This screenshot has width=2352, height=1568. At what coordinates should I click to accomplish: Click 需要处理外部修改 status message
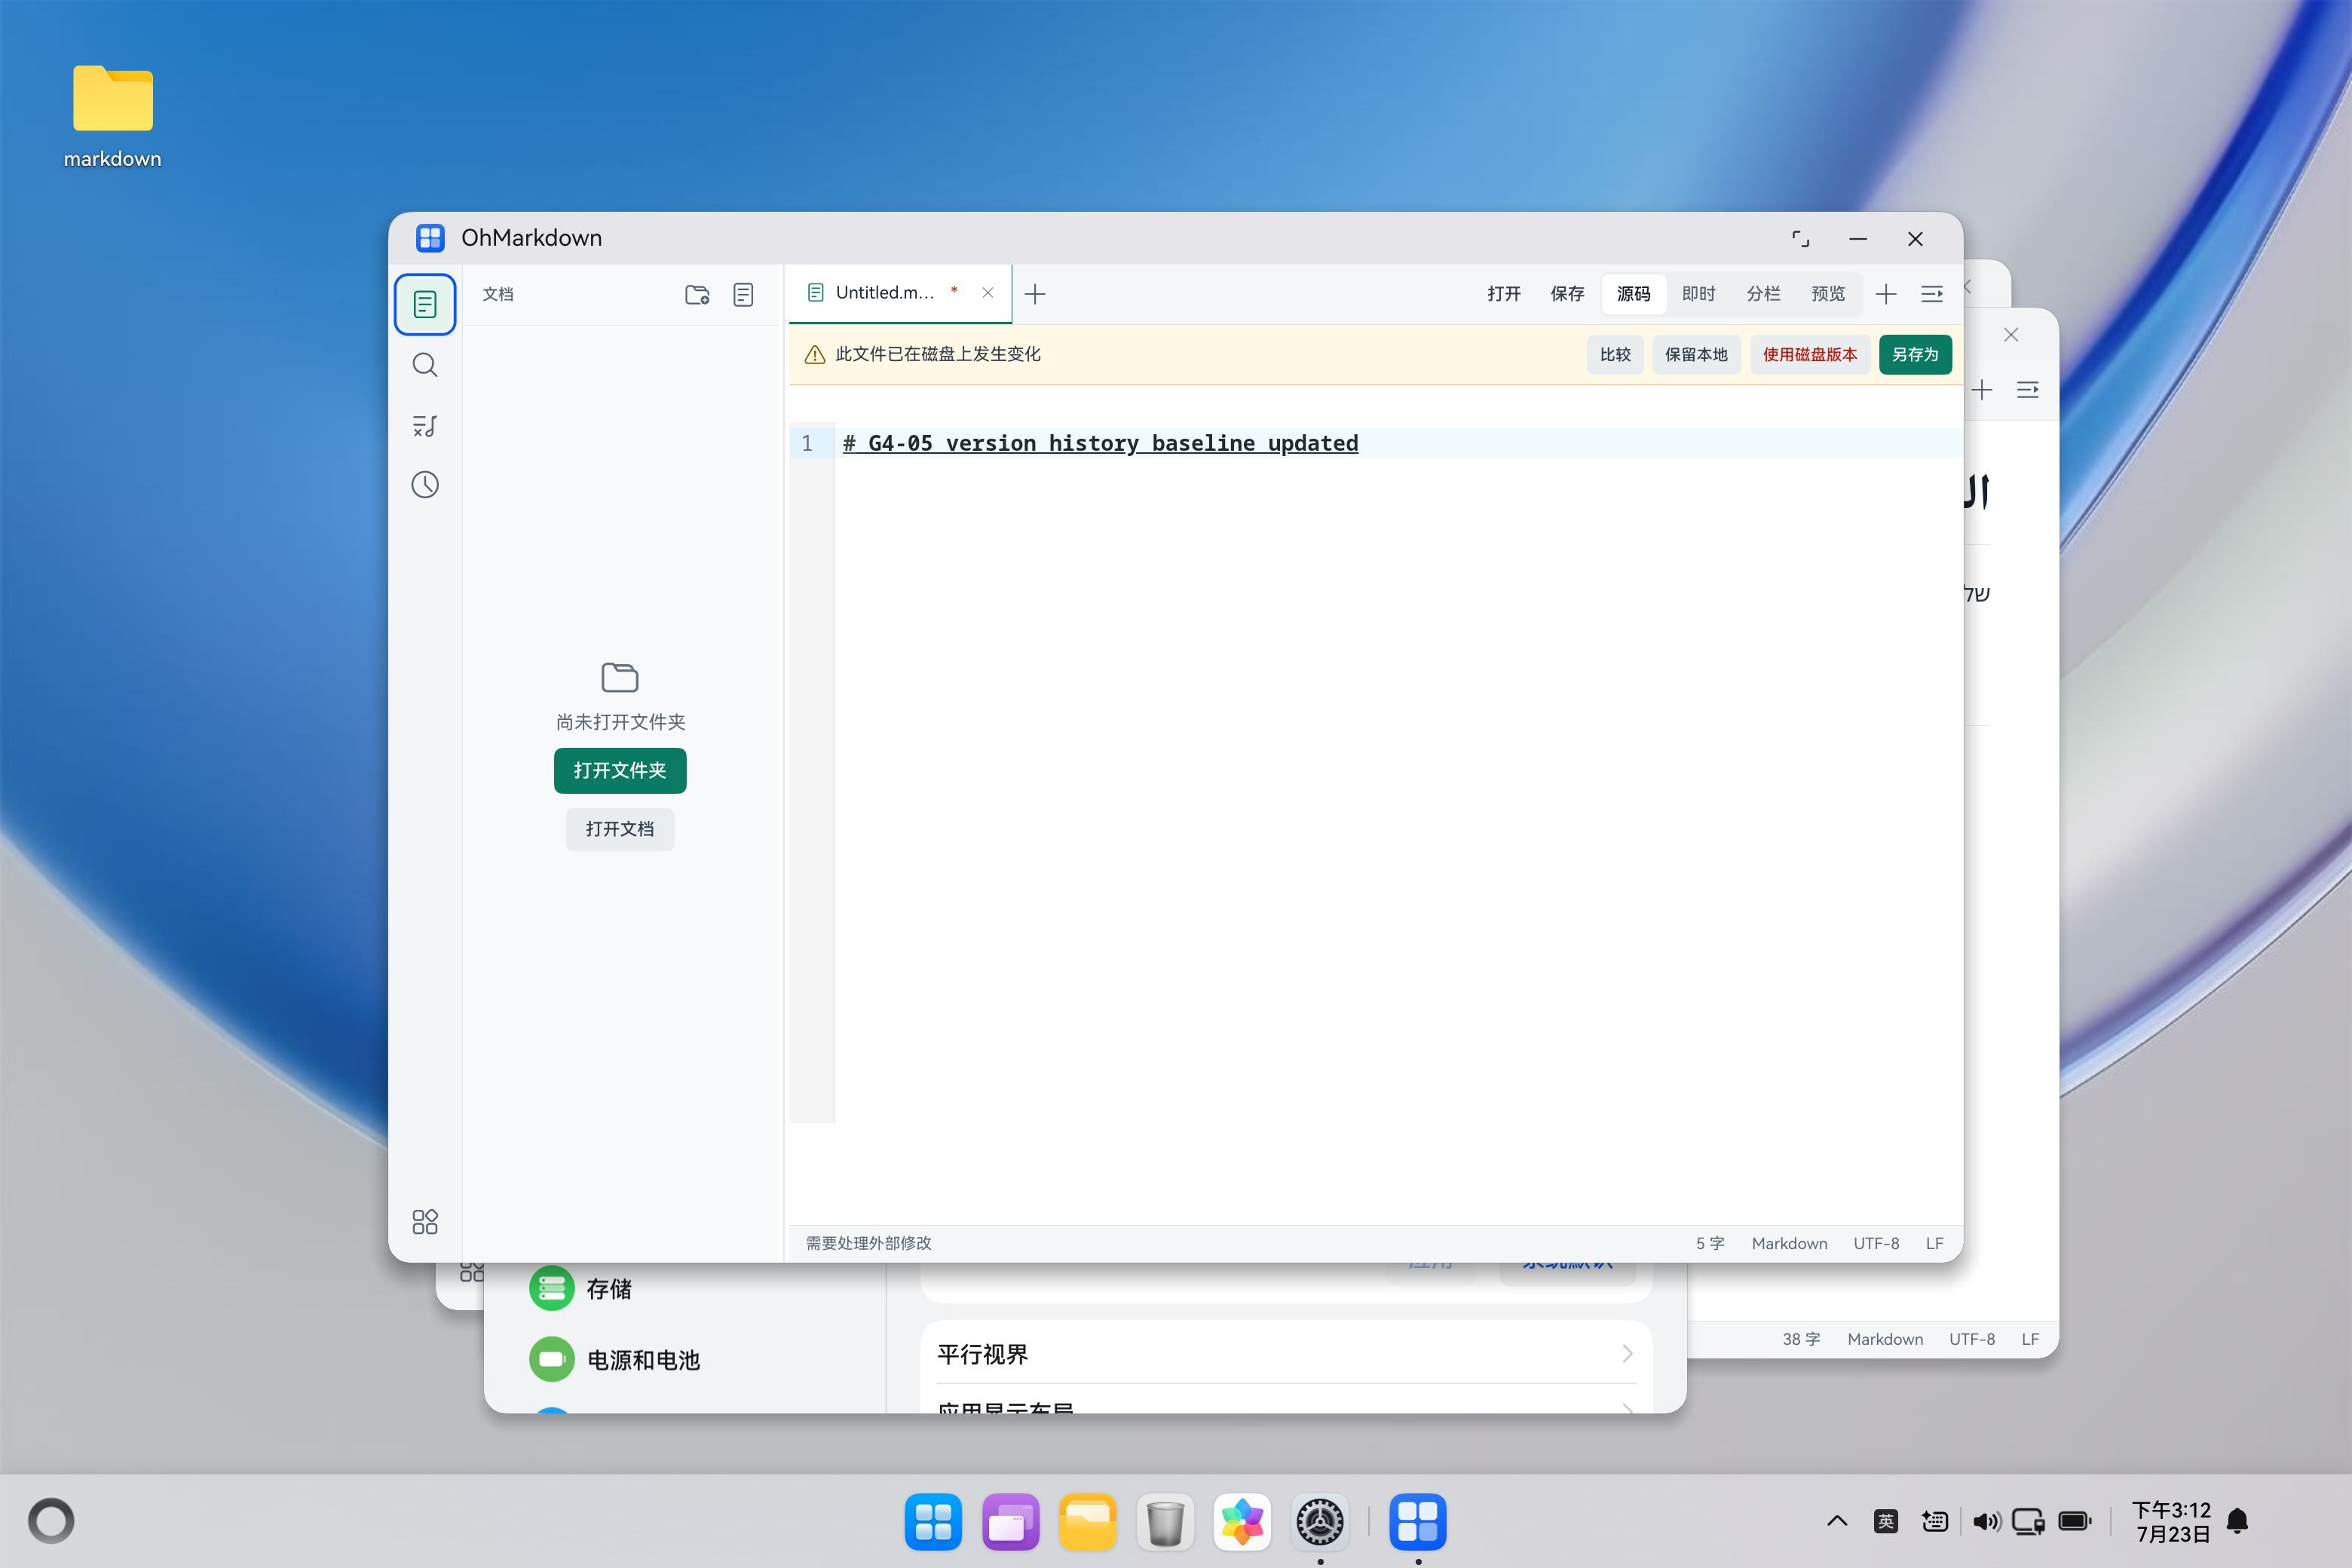tap(868, 1243)
